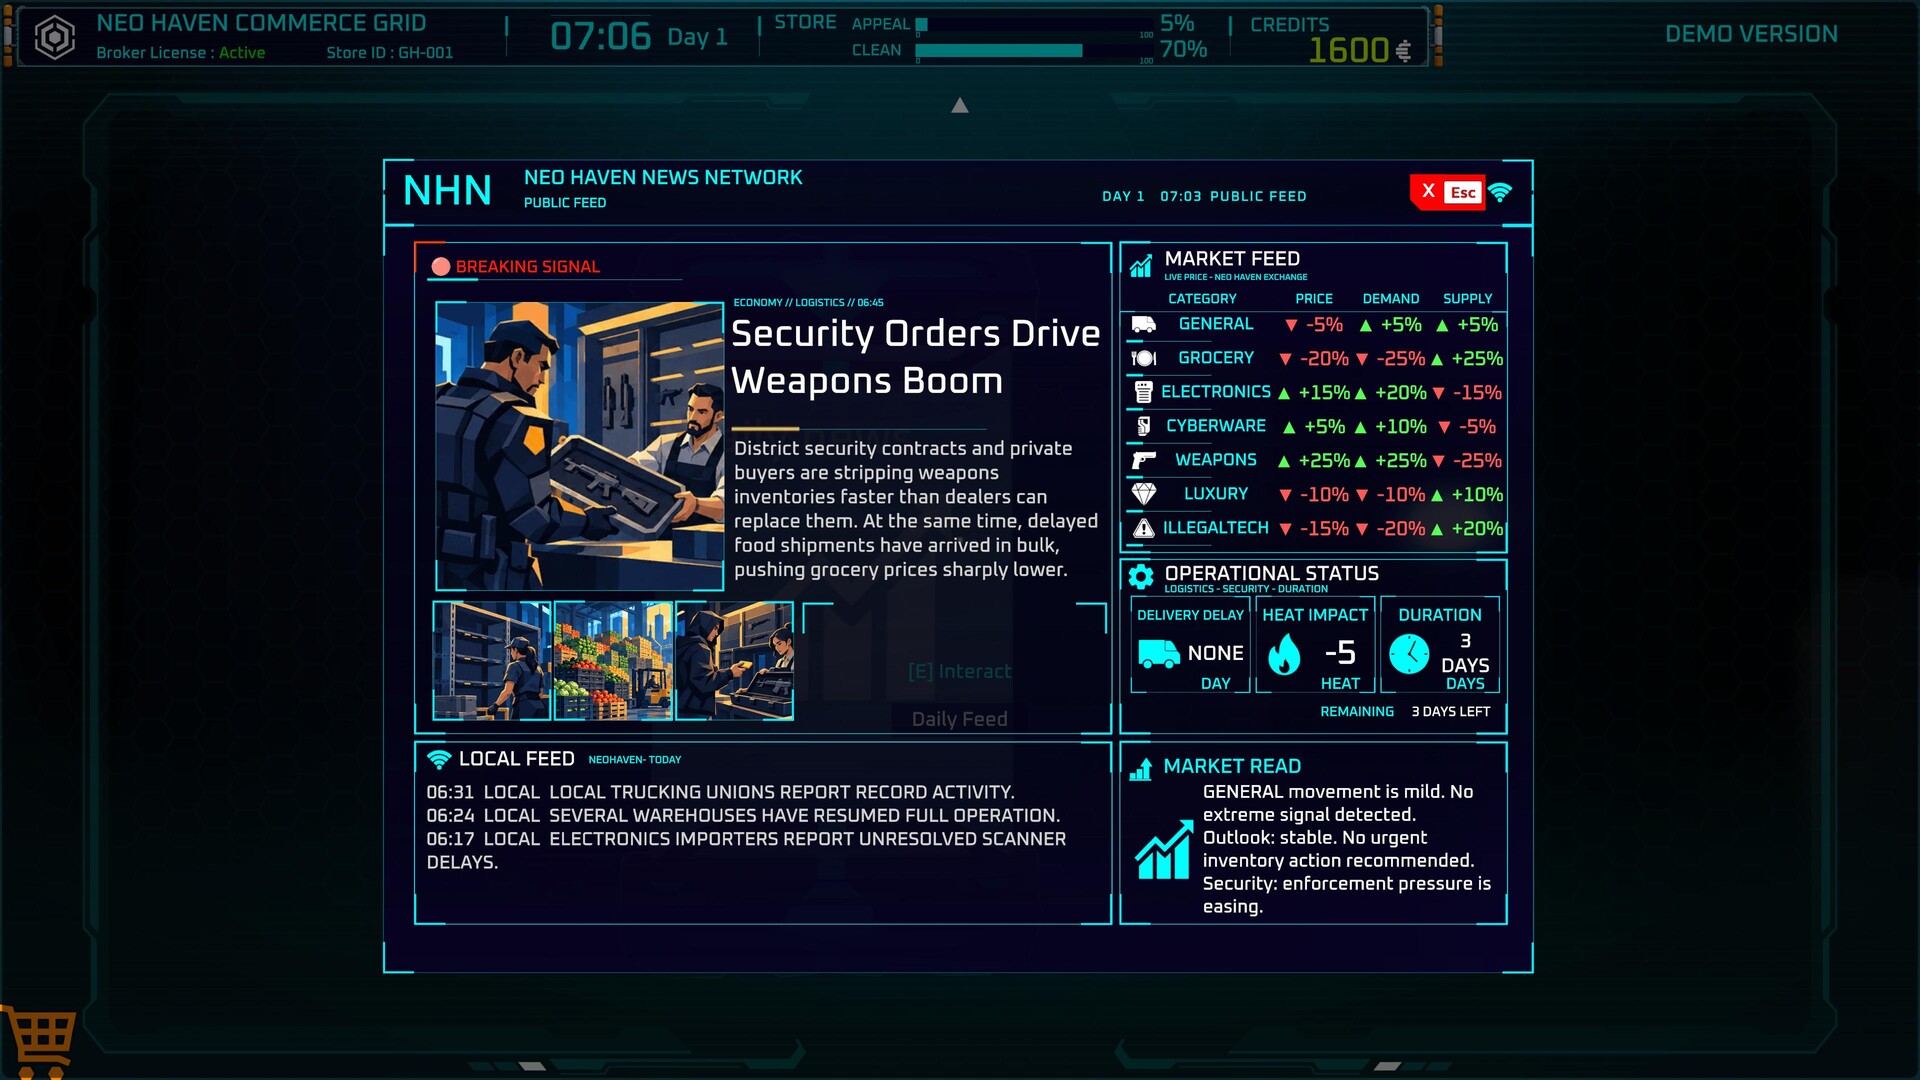
Task: Click the red Breaking Signal dot
Action: pyautogui.click(x=441, y=267)
